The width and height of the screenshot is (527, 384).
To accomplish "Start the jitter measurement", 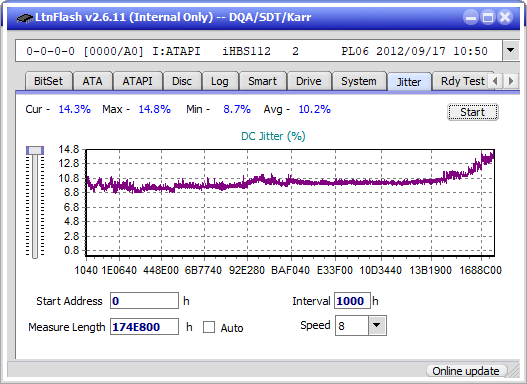I will [473, 112].
